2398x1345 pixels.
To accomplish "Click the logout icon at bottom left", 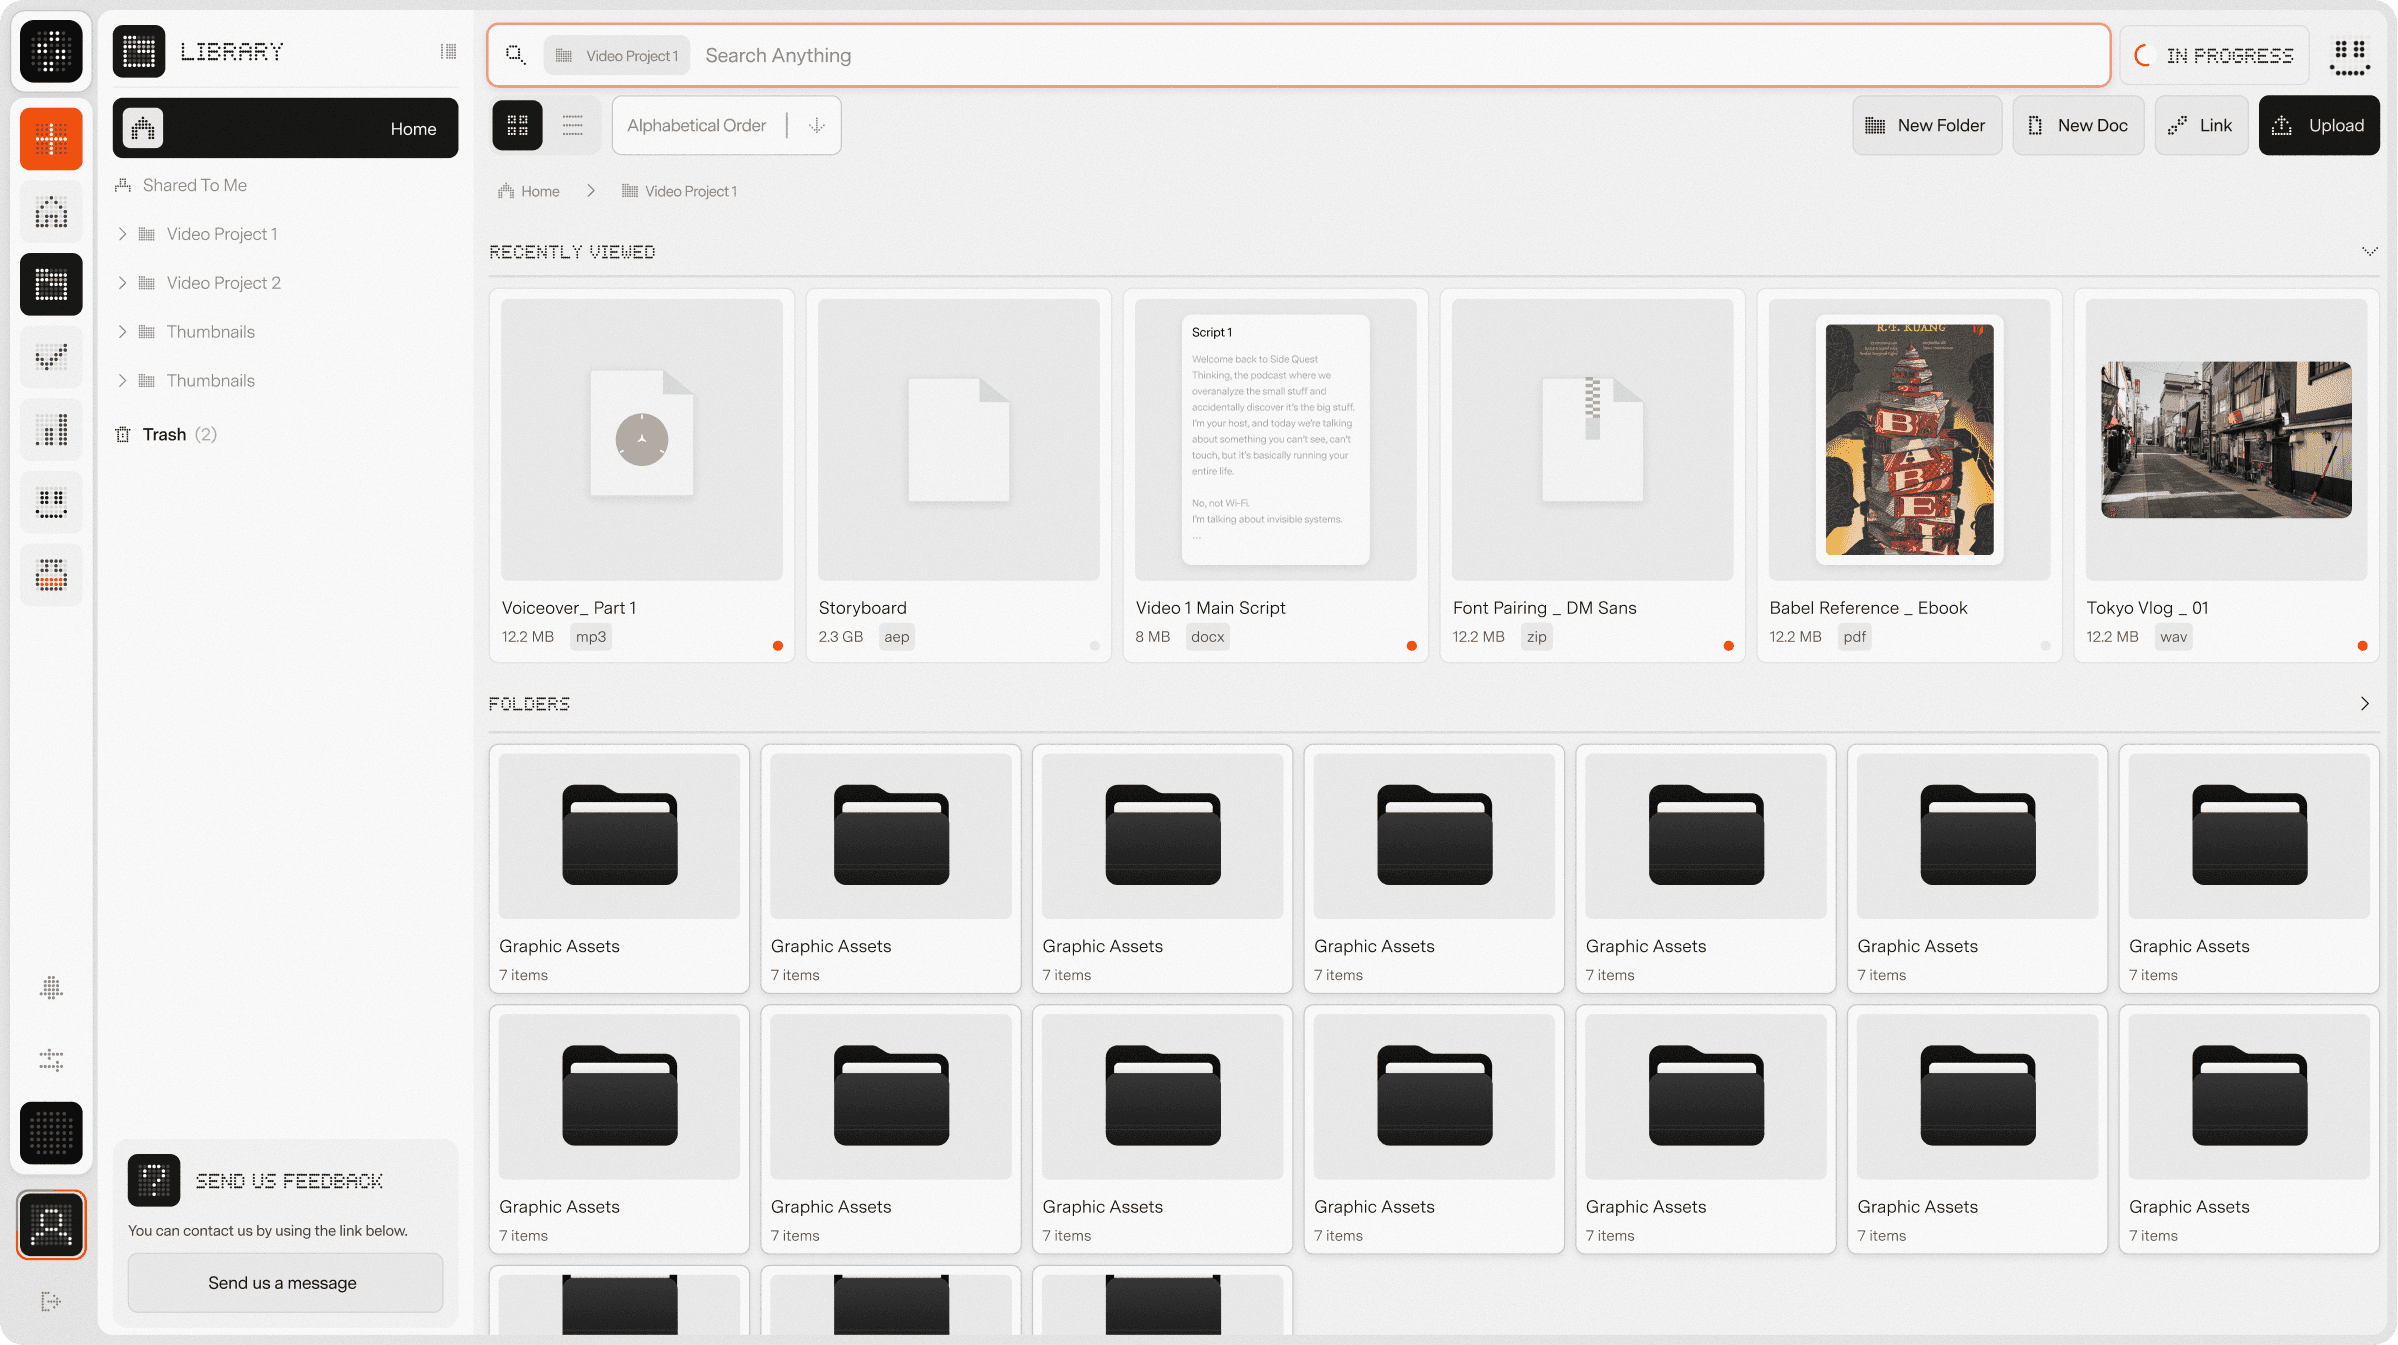I will click(51, 1301).
